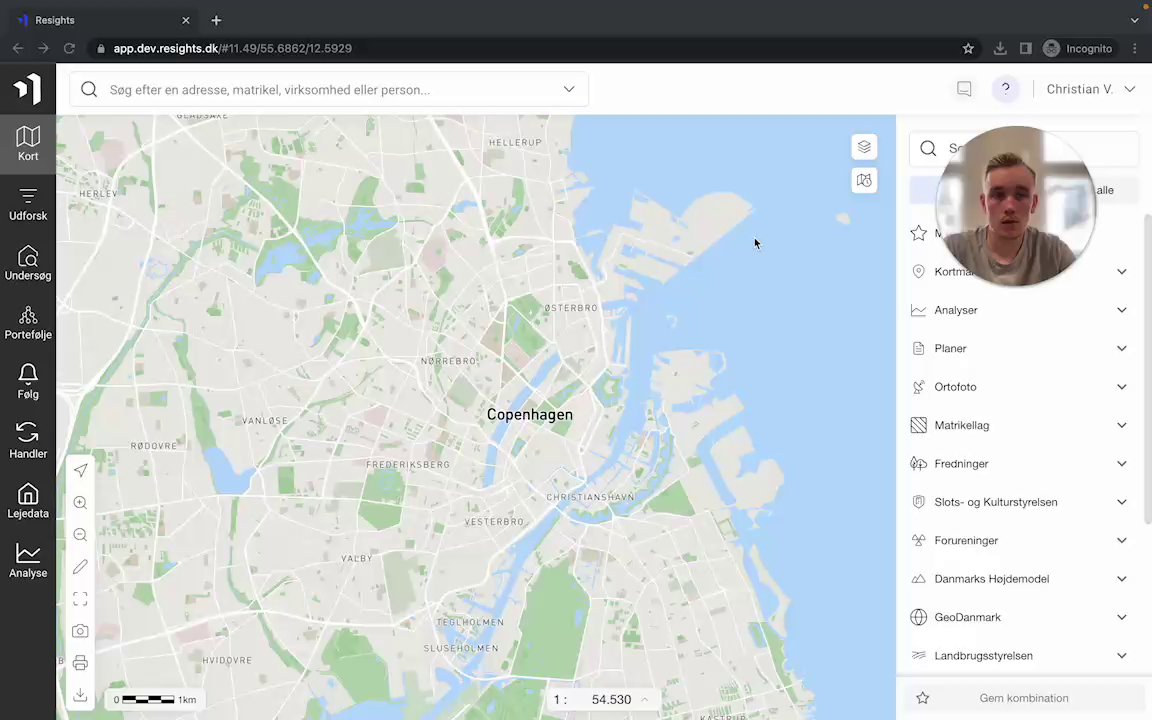The height and width of the screenshot is (720, 1152).
Task: Zoom out using the map minus magnifier
Action: point(80,535)
